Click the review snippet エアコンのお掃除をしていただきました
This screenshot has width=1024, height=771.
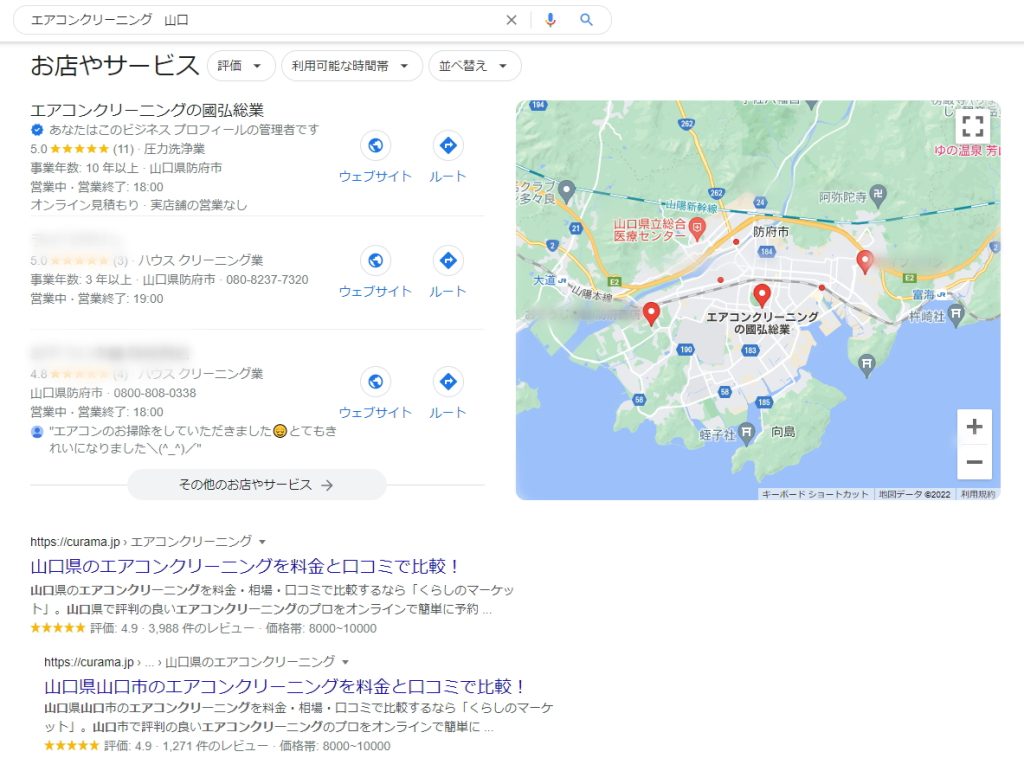(193, 439)
